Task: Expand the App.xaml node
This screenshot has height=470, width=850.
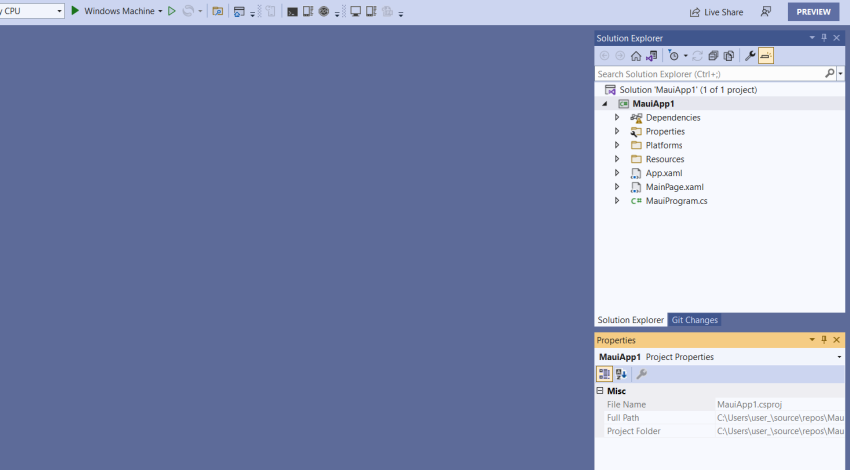Action: [x=617, y=172]
